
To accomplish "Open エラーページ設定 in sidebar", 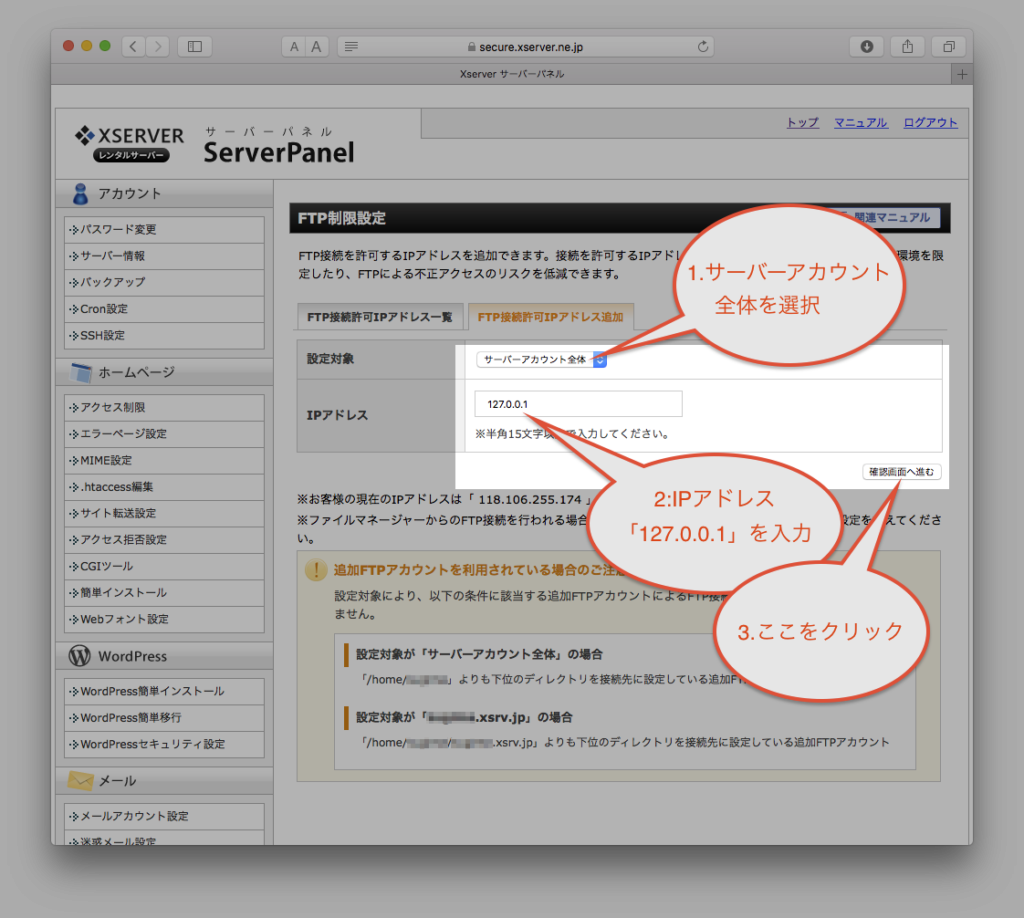I will (x=165, y=434).
